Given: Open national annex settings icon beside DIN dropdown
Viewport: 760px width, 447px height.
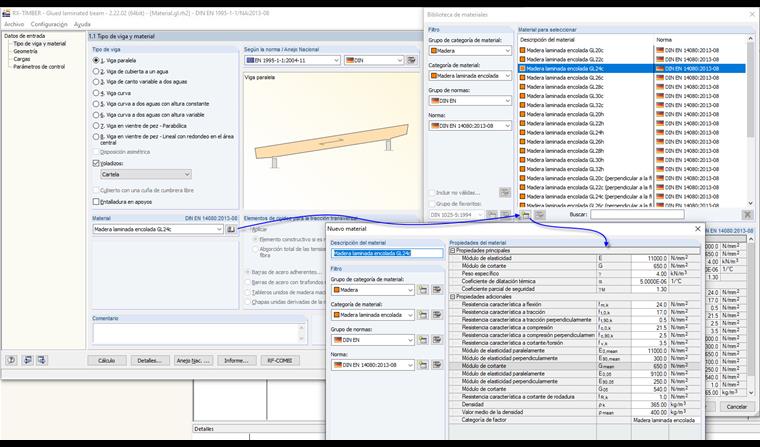Looking at the screenshot, I should pos(412,60).
